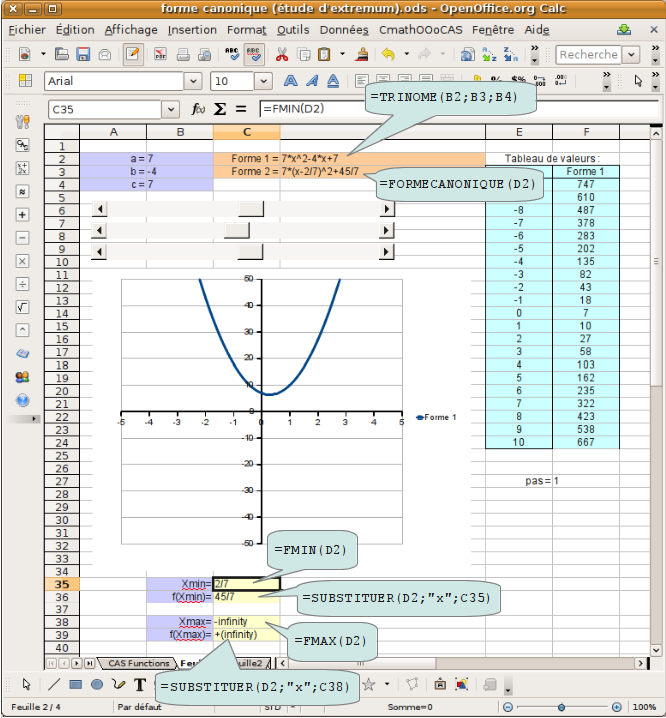The image size is (666, 718).
Task: Click the CAS square root icon
Action: (22, 307)
